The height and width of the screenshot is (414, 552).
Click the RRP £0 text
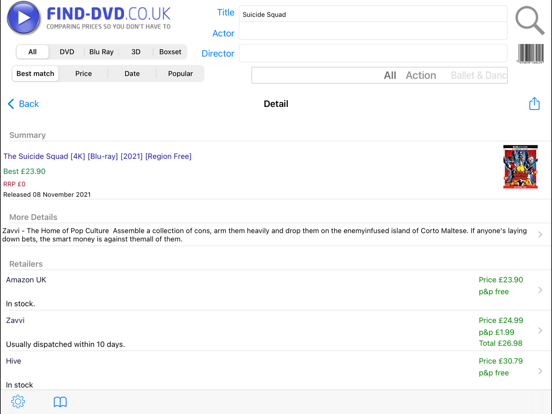click(14, 184)
